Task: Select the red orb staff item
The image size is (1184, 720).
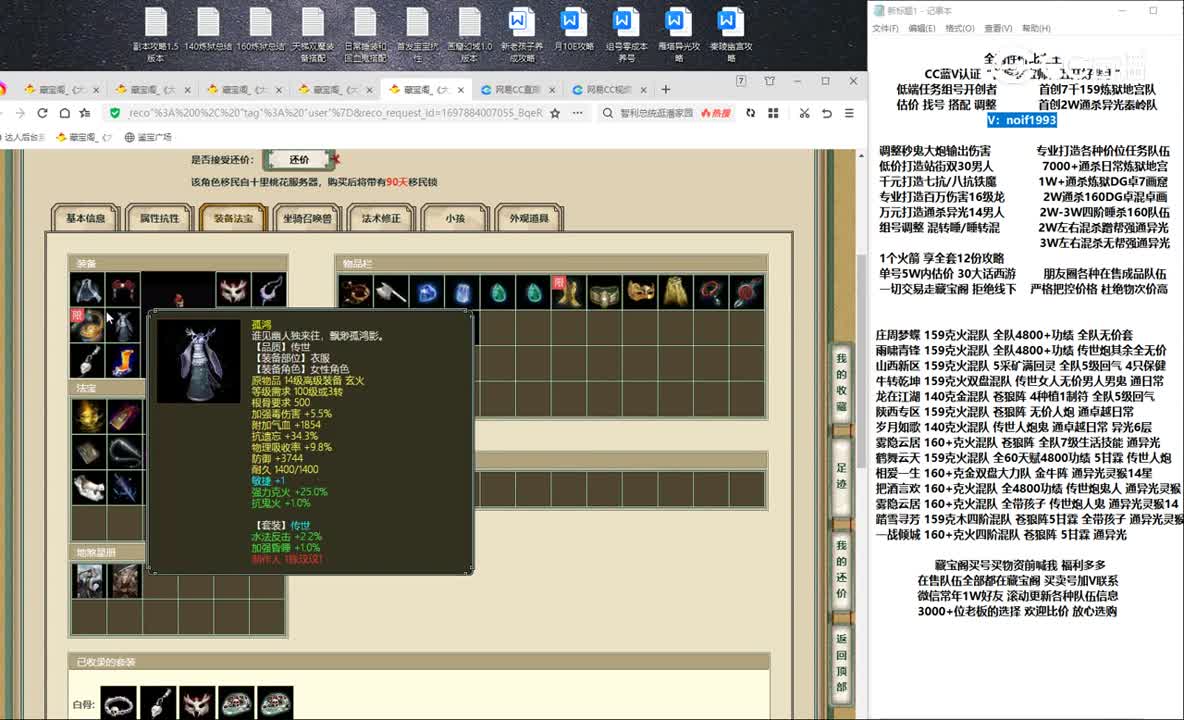Action: [747, 291]
